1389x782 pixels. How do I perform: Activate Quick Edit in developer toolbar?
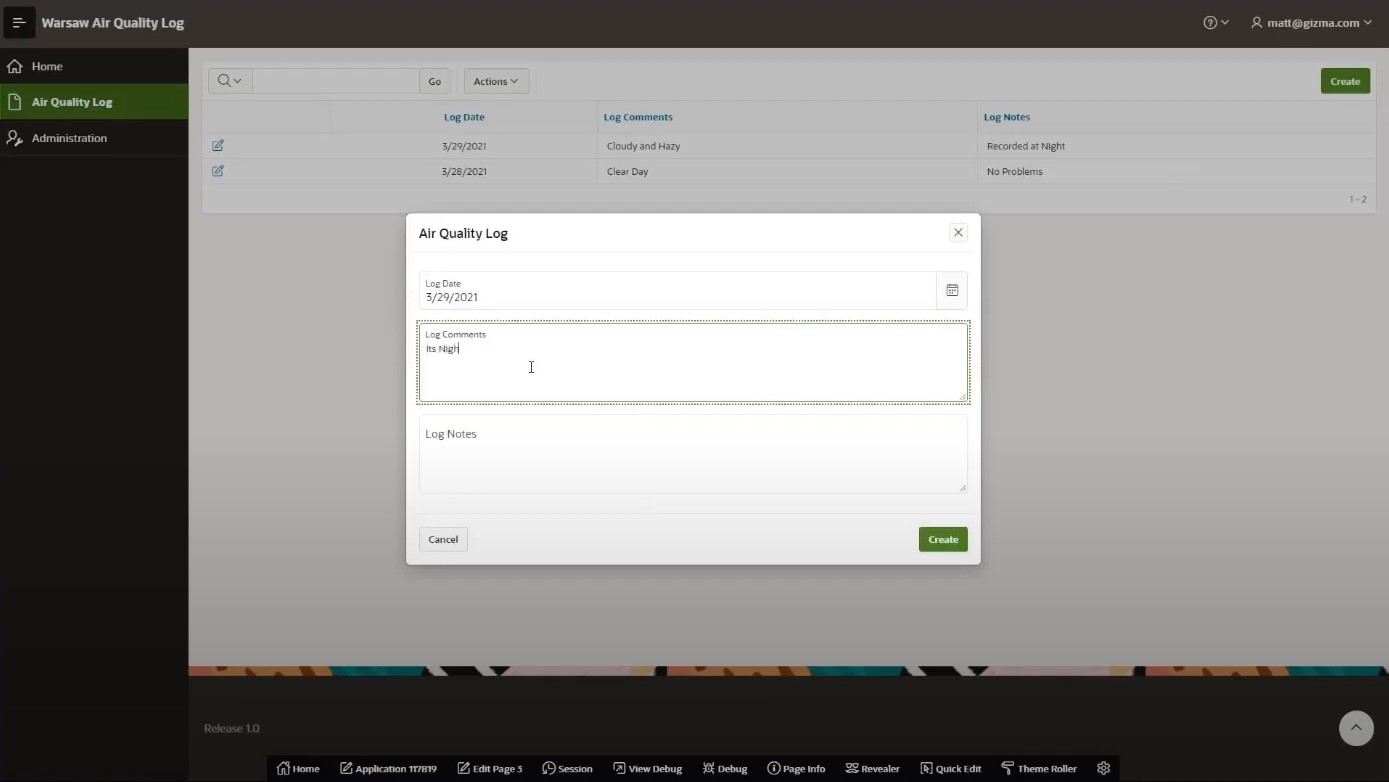pos(950,768)
